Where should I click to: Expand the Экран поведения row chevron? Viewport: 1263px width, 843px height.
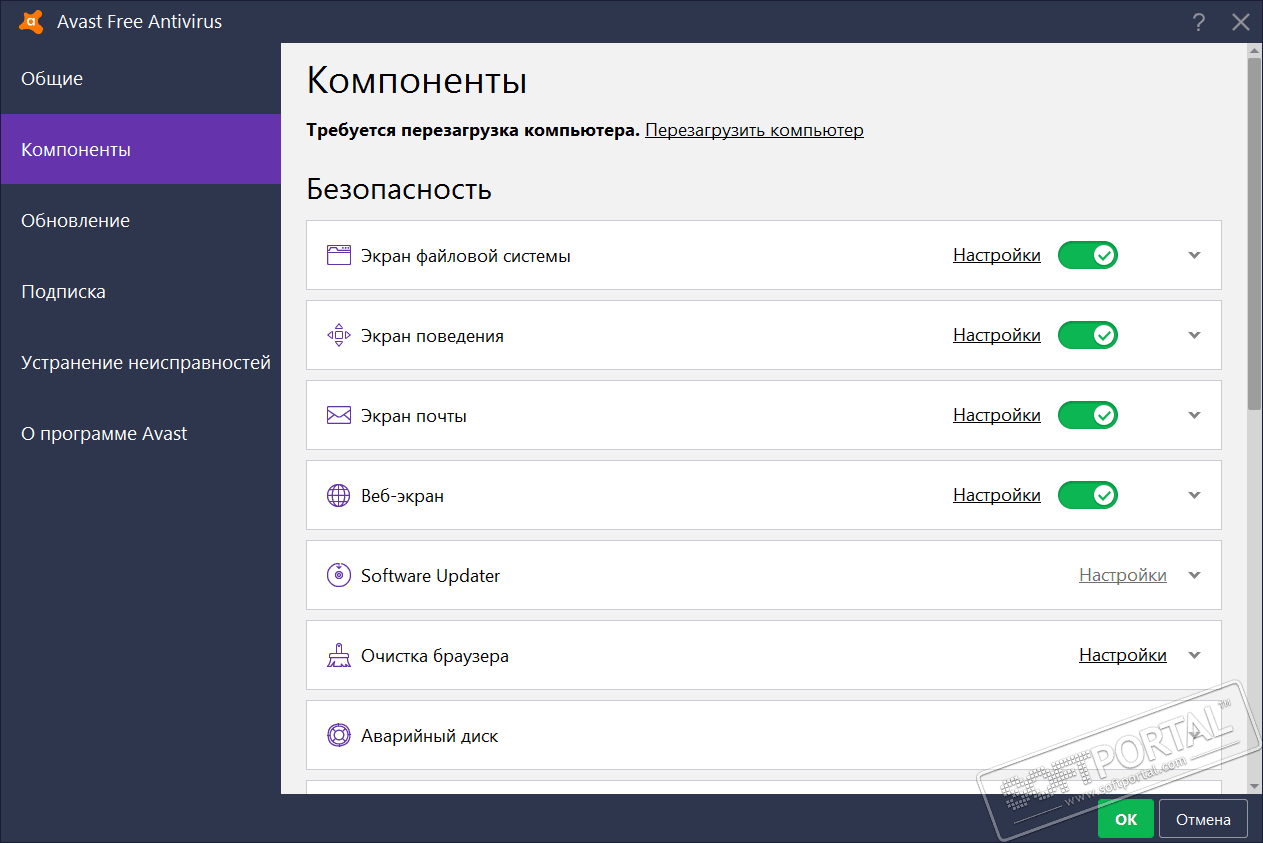coord(1194,335)
